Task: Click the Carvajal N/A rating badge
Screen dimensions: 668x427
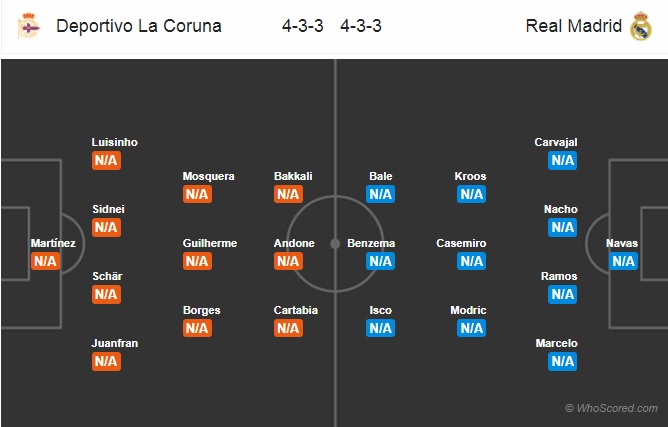Action: [562, 161]
